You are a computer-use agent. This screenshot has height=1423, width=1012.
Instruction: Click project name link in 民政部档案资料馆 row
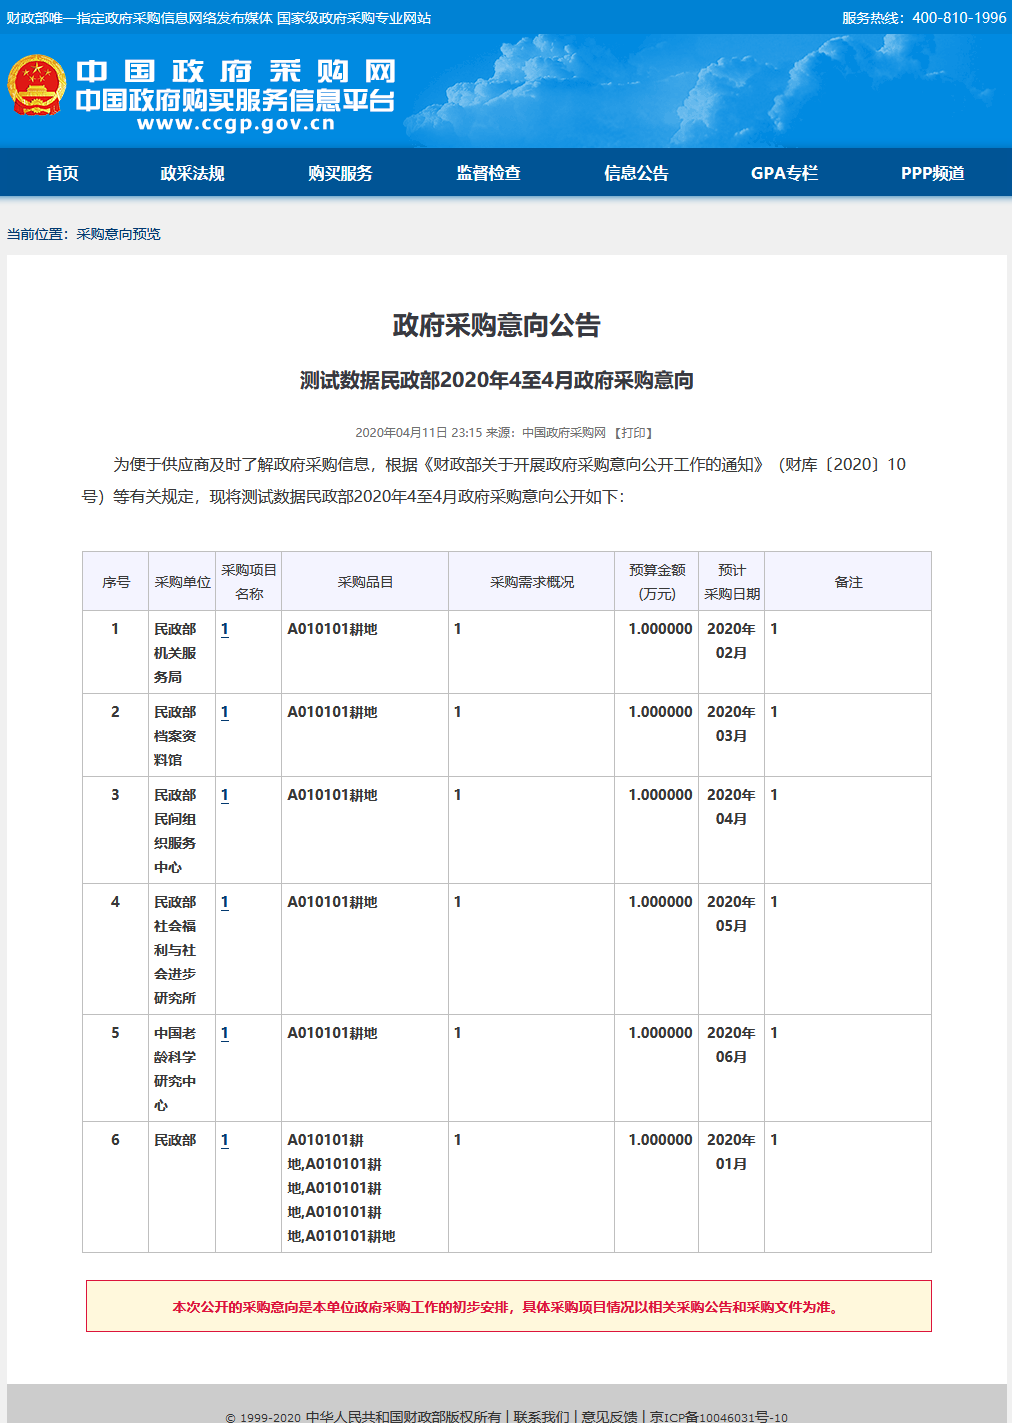point(226,712)
